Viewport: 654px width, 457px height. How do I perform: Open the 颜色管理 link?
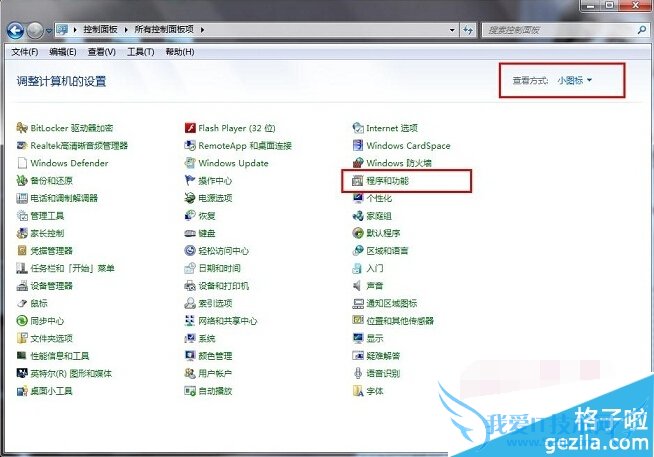click(x=215, y=356)
